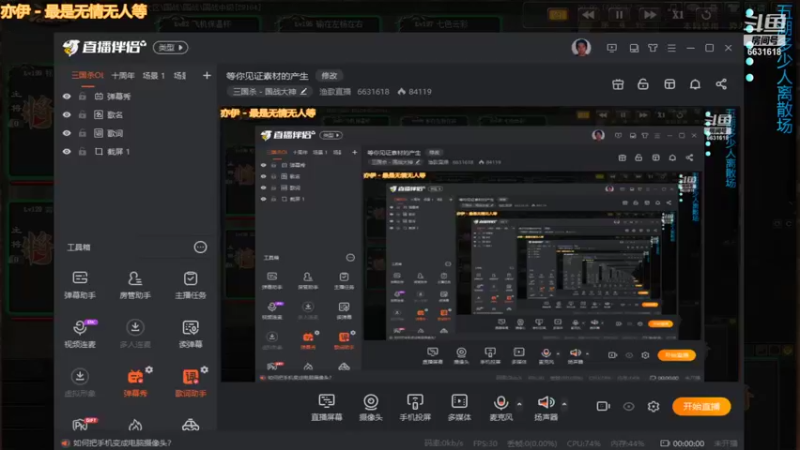Screen dimensions: 800x450
Task: Open the hamburger menu in title bar
Action: [x=671, y=48]
